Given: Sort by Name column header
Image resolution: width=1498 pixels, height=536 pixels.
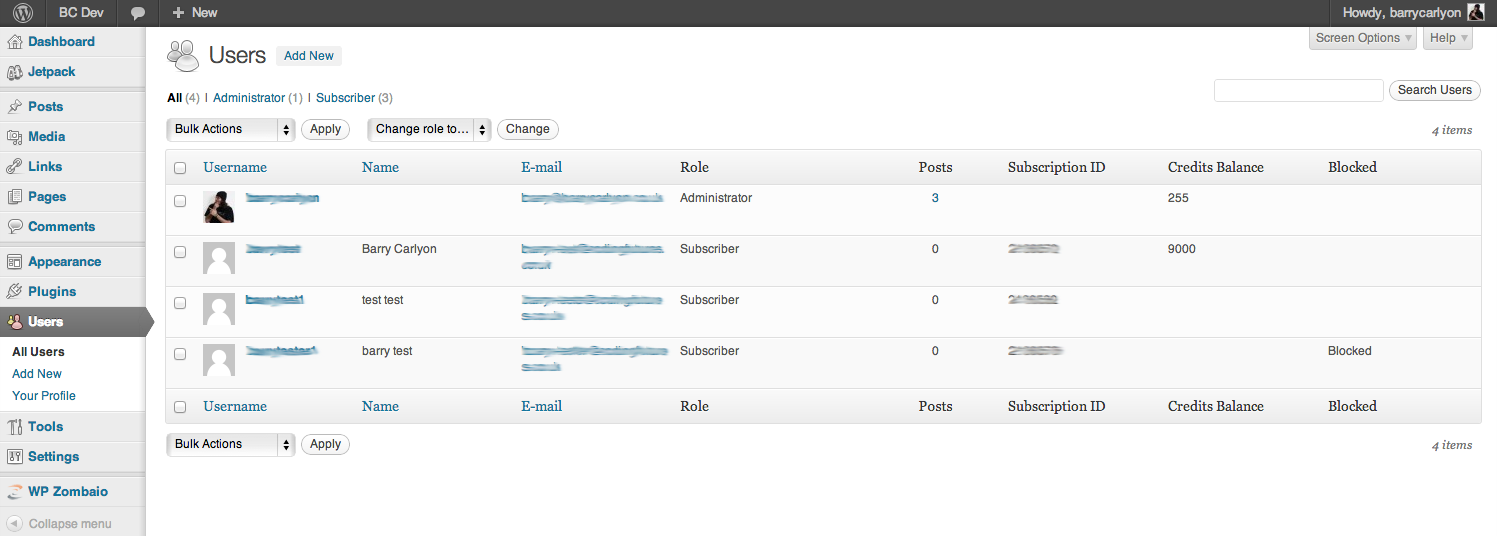Looking at the screenshot, I should (x=380, y=168).
